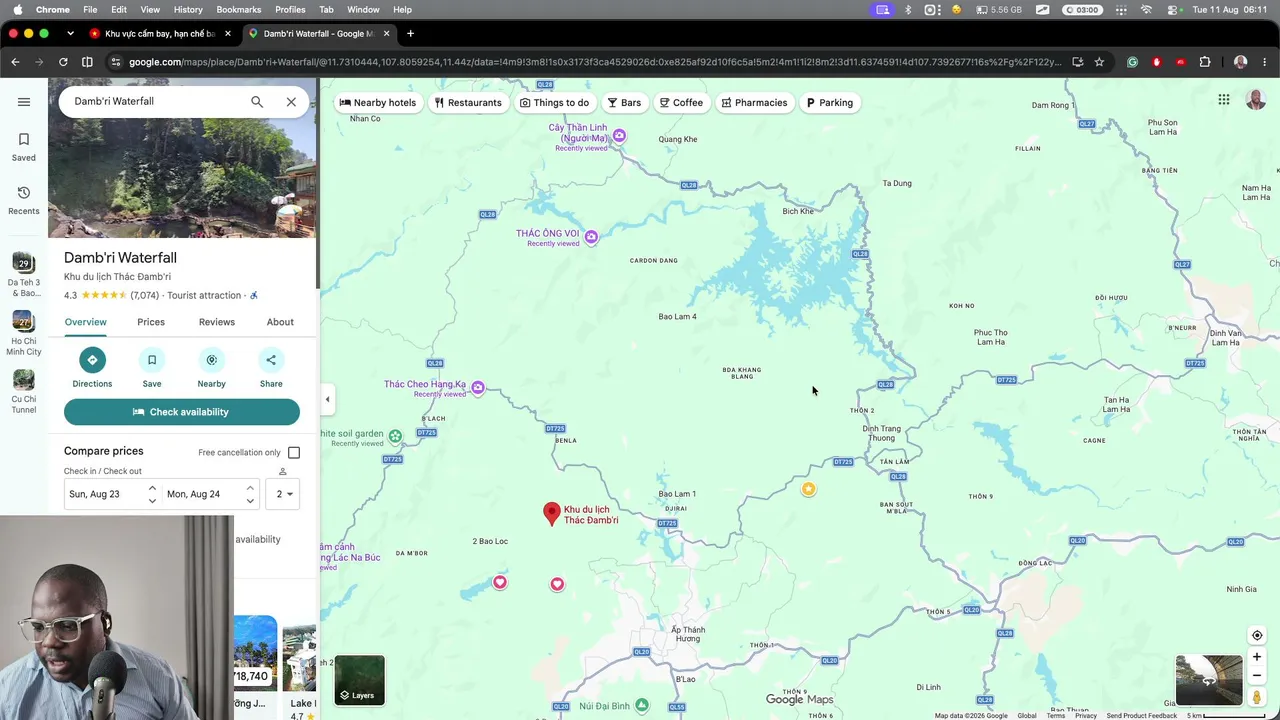Open the History menu in the menu bar

click(x=188, y=9)
